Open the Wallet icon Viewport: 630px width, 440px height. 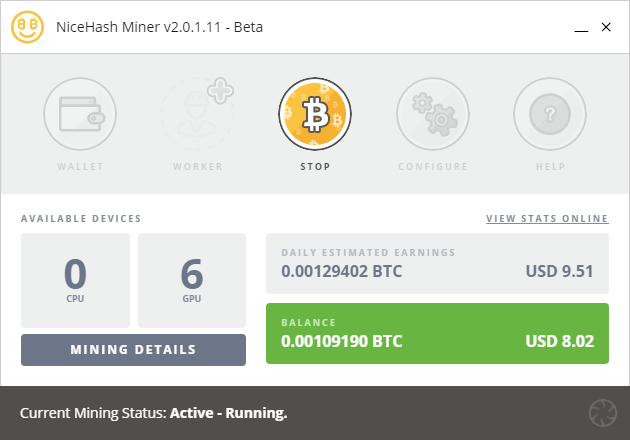coord(80,116)
